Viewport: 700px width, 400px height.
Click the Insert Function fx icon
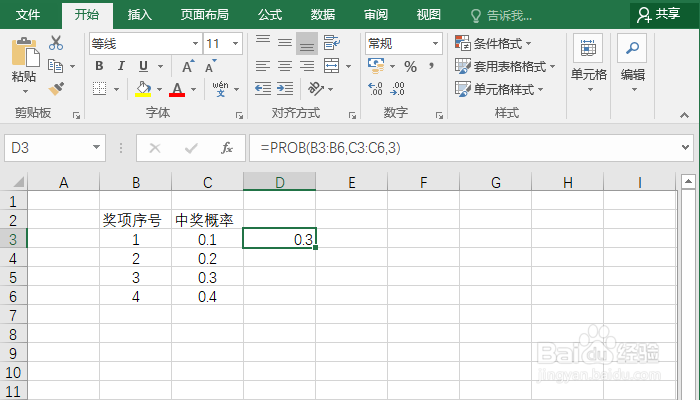(227, 148)
